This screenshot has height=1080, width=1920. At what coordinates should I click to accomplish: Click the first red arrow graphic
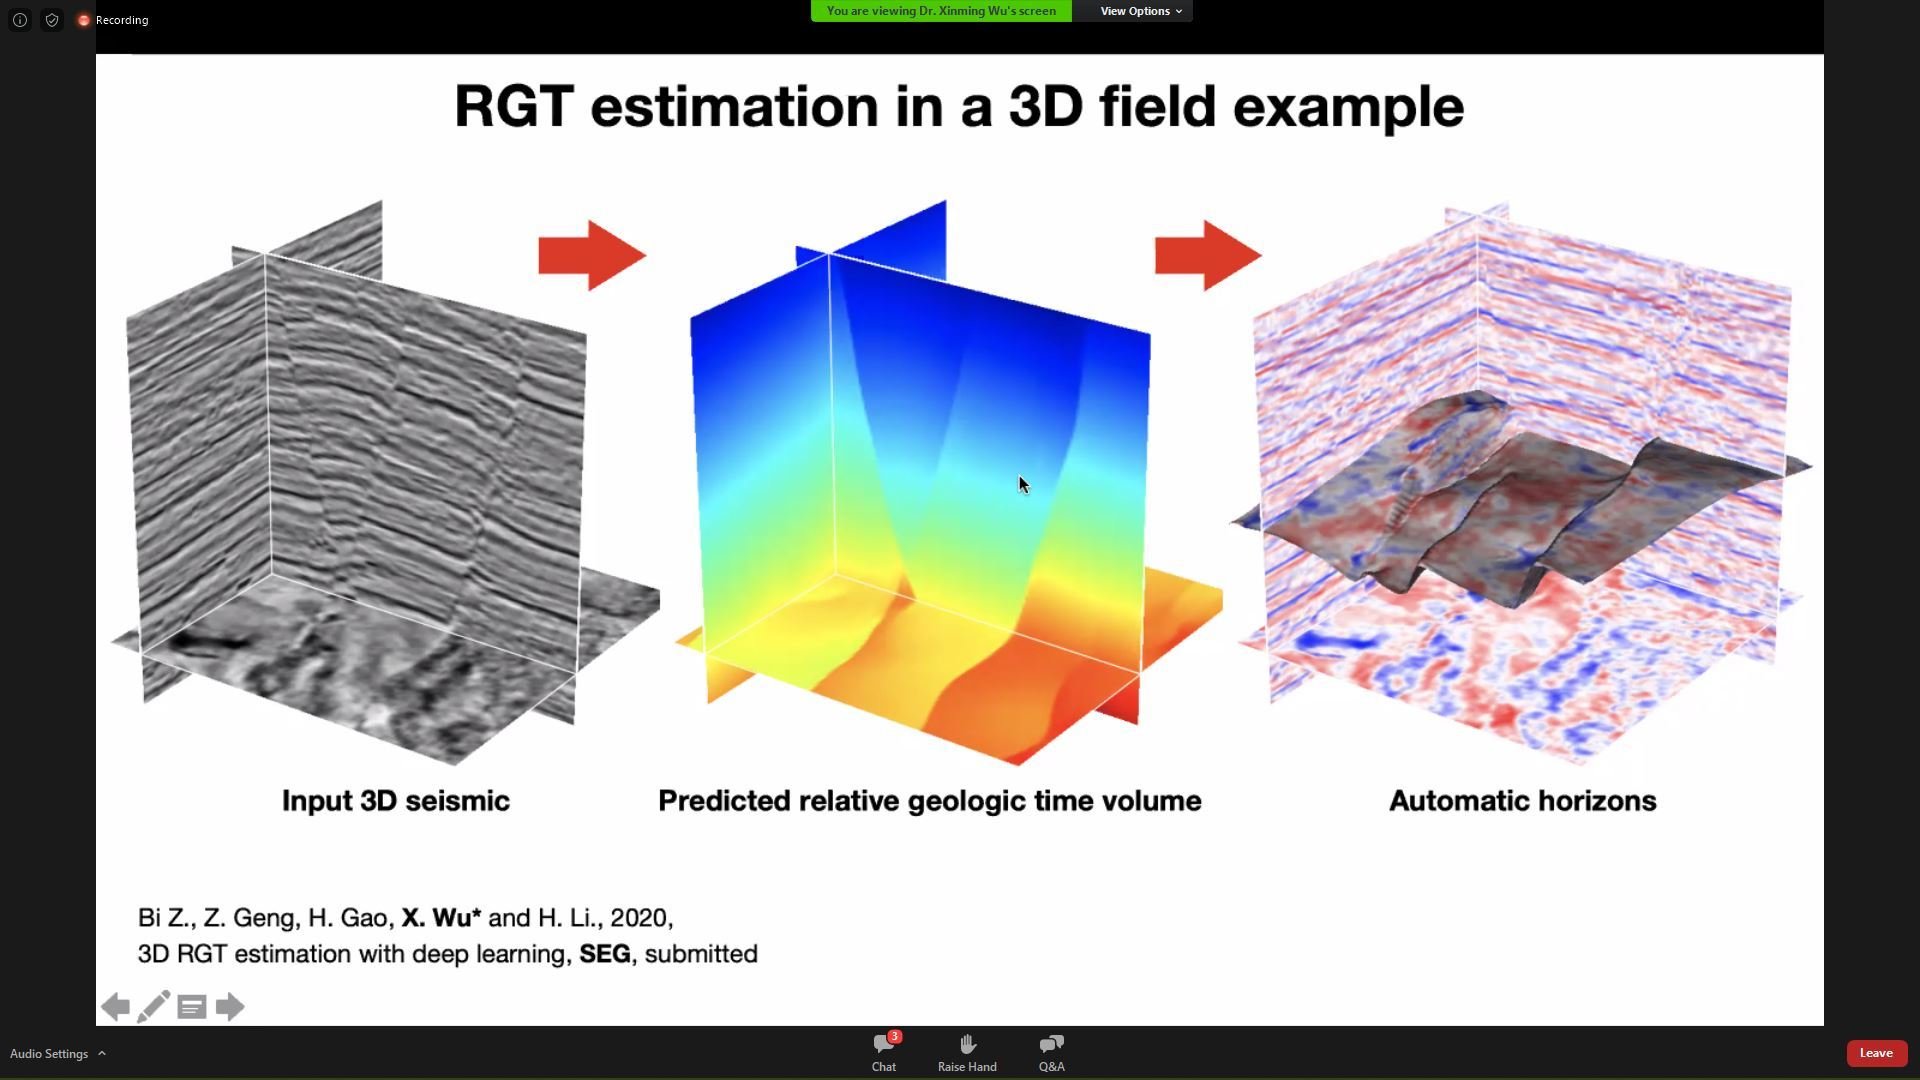tap(592, 255)
